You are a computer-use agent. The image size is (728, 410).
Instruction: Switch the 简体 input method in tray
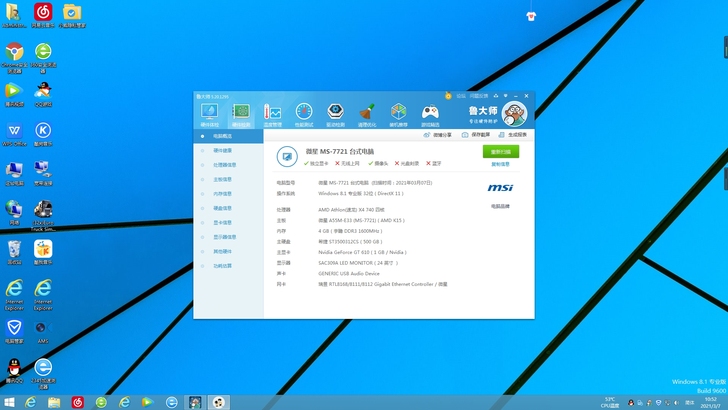click(690, 403)
